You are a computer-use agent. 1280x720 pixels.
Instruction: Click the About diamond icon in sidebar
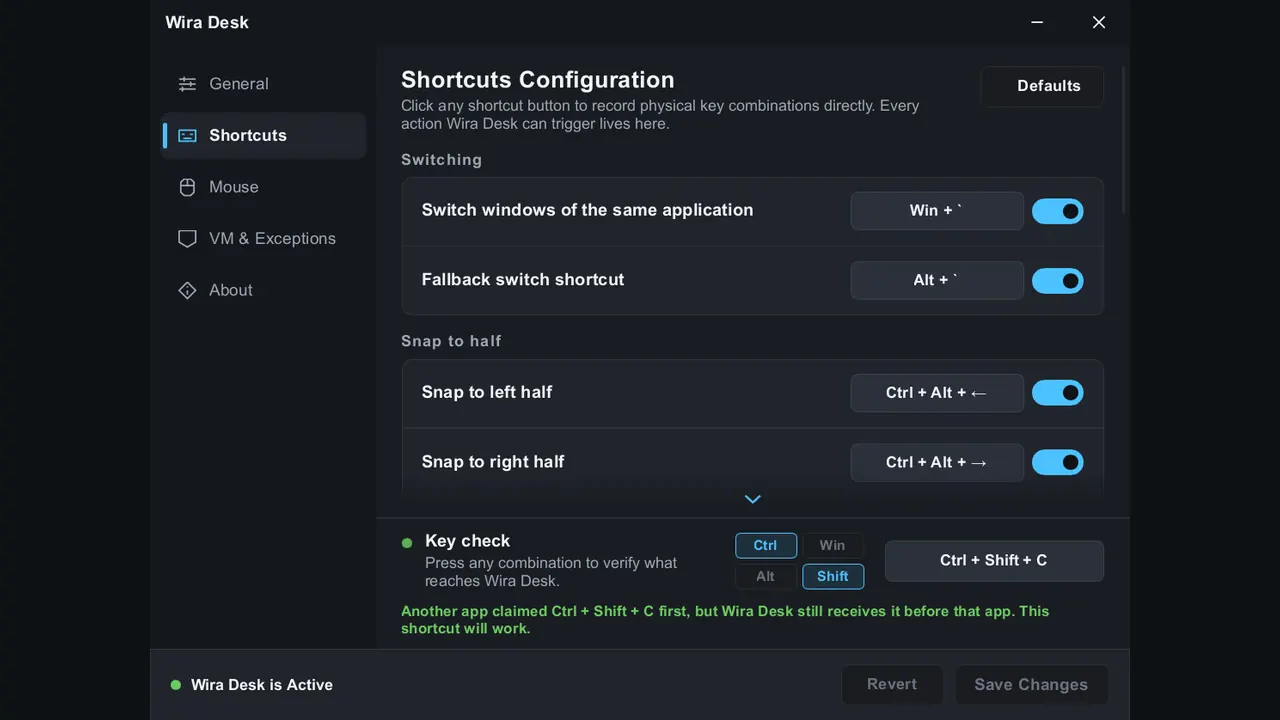[x=187, y=290]
